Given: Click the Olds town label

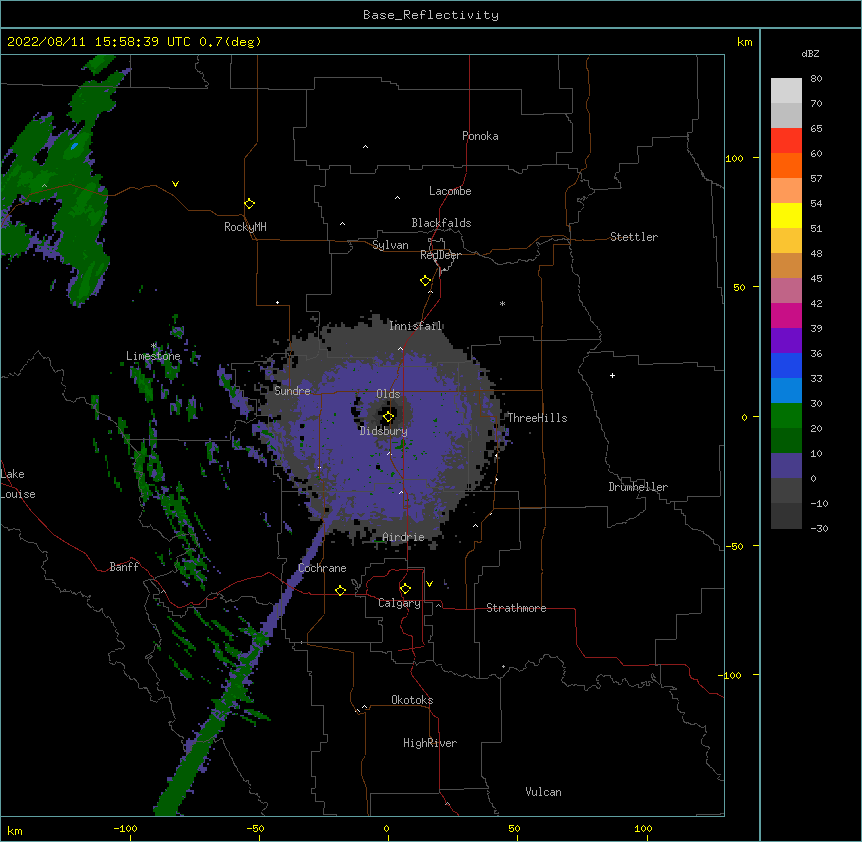Looking at the screenshot, I should pos(388,394).
